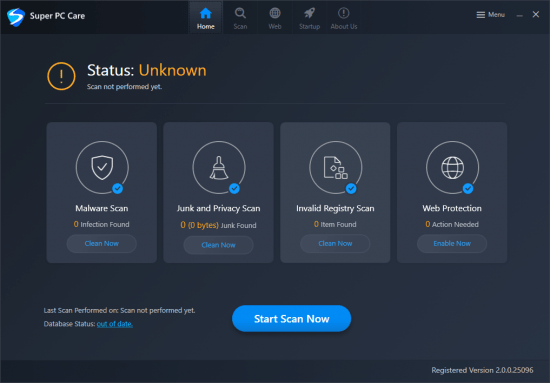The image size is (550, 383).
Task: Click the Super PC Care logo icon
Action: [16, 17]
